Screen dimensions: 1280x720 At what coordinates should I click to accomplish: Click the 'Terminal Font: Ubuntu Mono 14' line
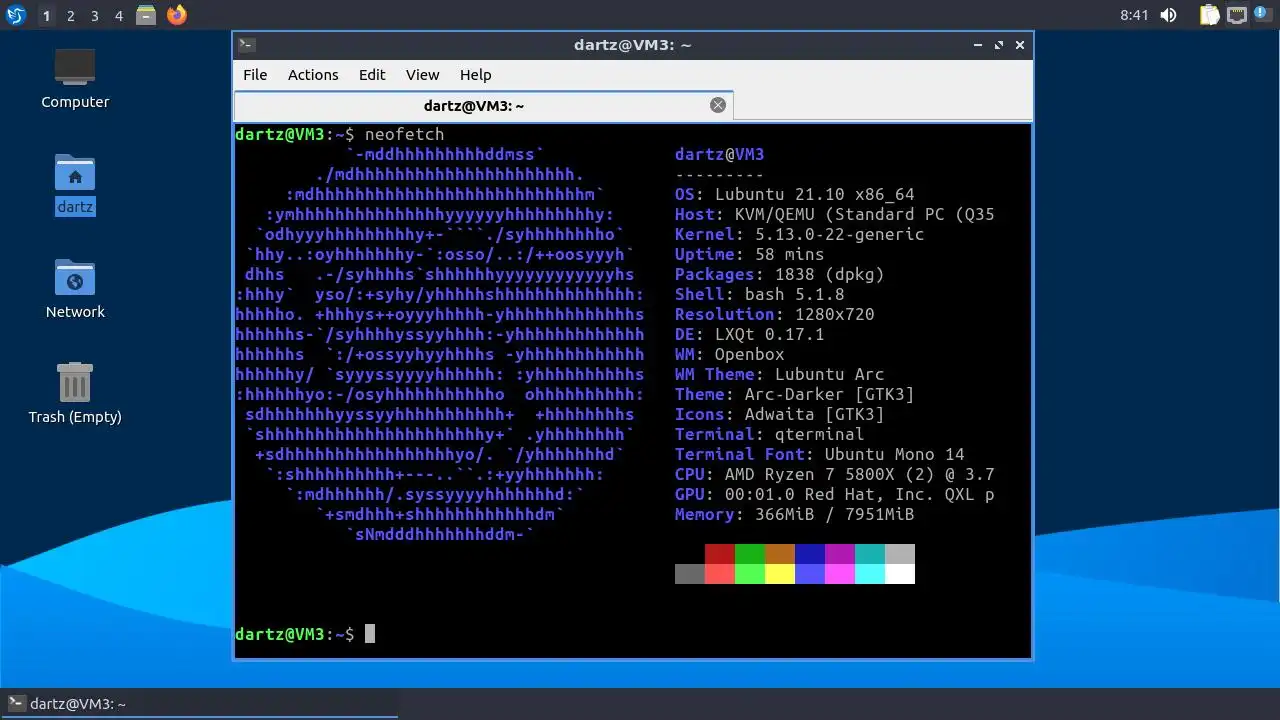click(x=820, y=454)
